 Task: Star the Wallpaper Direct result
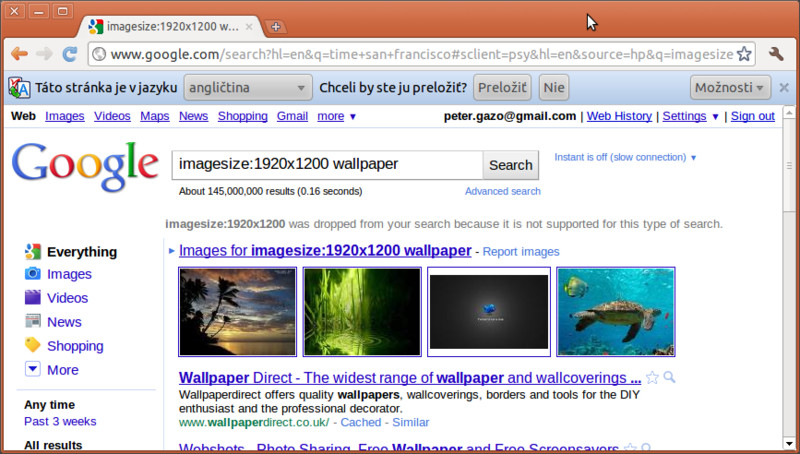pyautogui.click(x=652, y=377)
